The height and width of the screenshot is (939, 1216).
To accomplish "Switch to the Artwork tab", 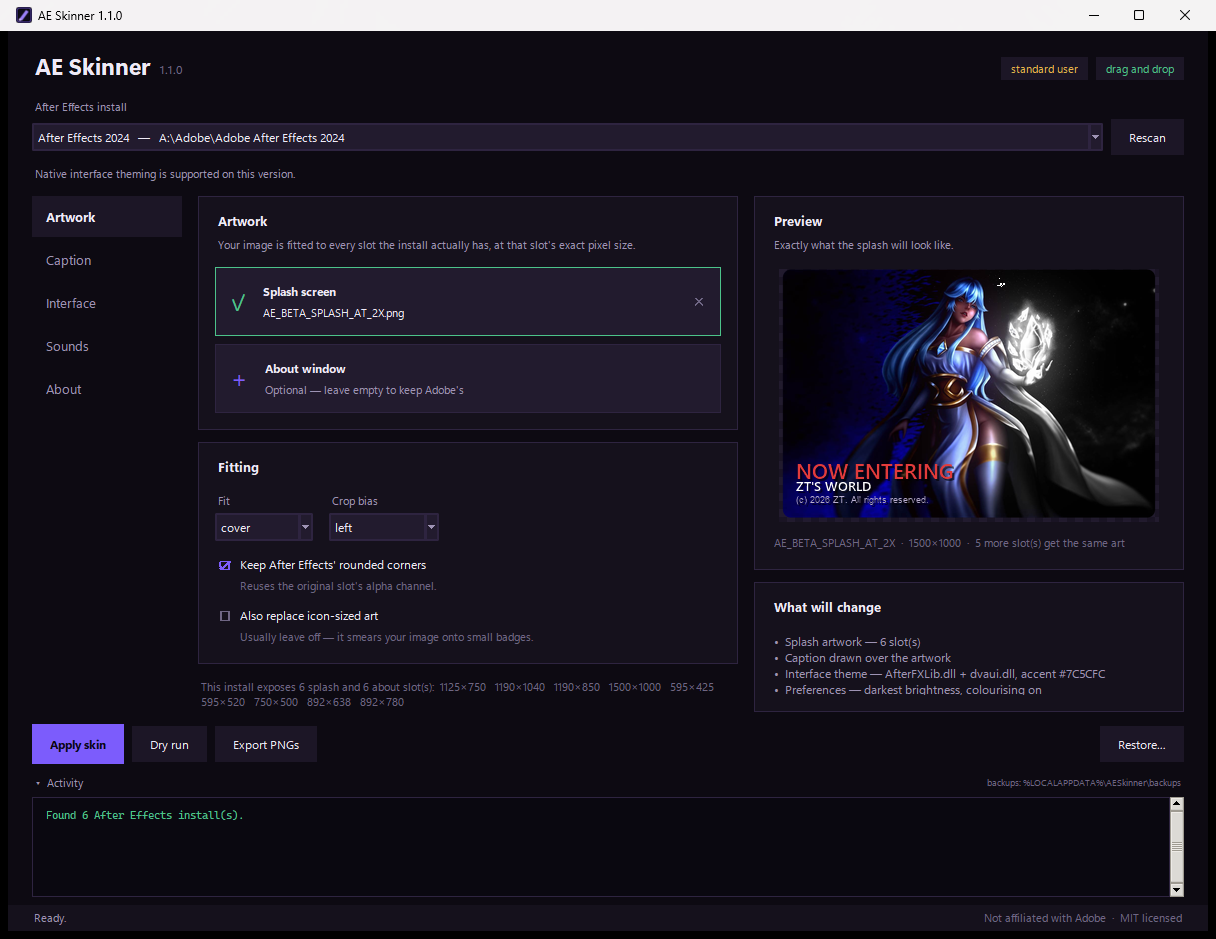I will point(107,217).
